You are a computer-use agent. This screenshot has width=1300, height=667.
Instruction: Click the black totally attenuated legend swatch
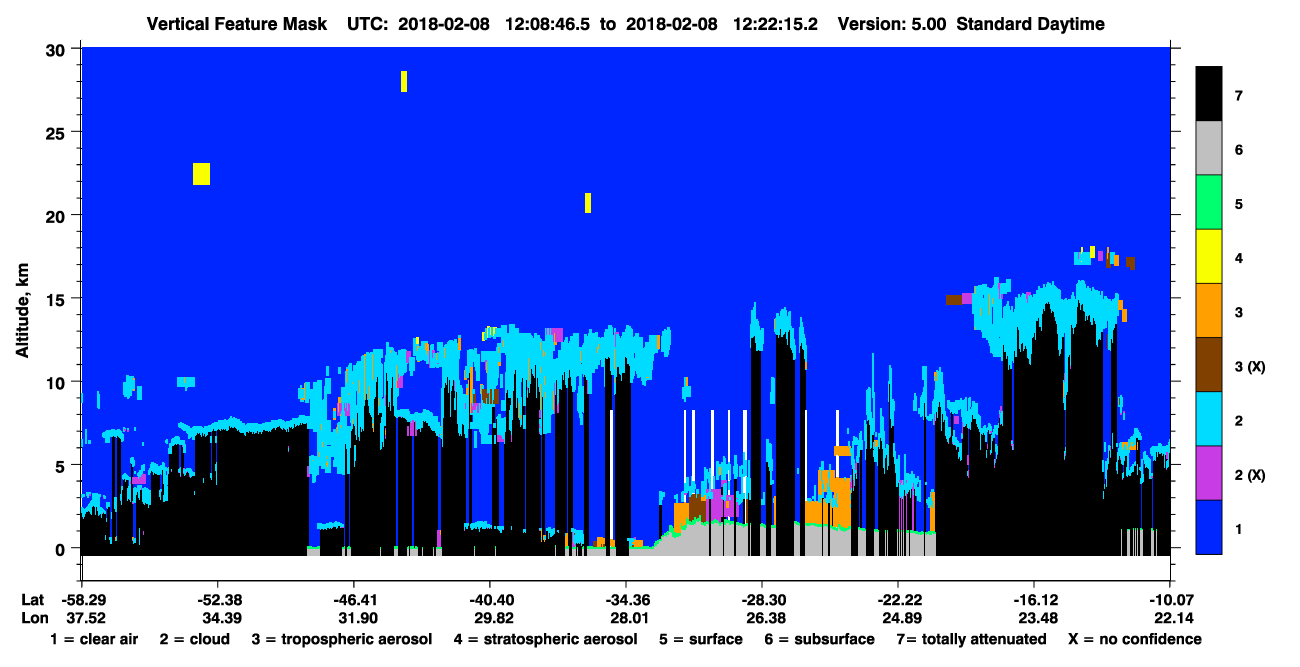point(1209,94)
